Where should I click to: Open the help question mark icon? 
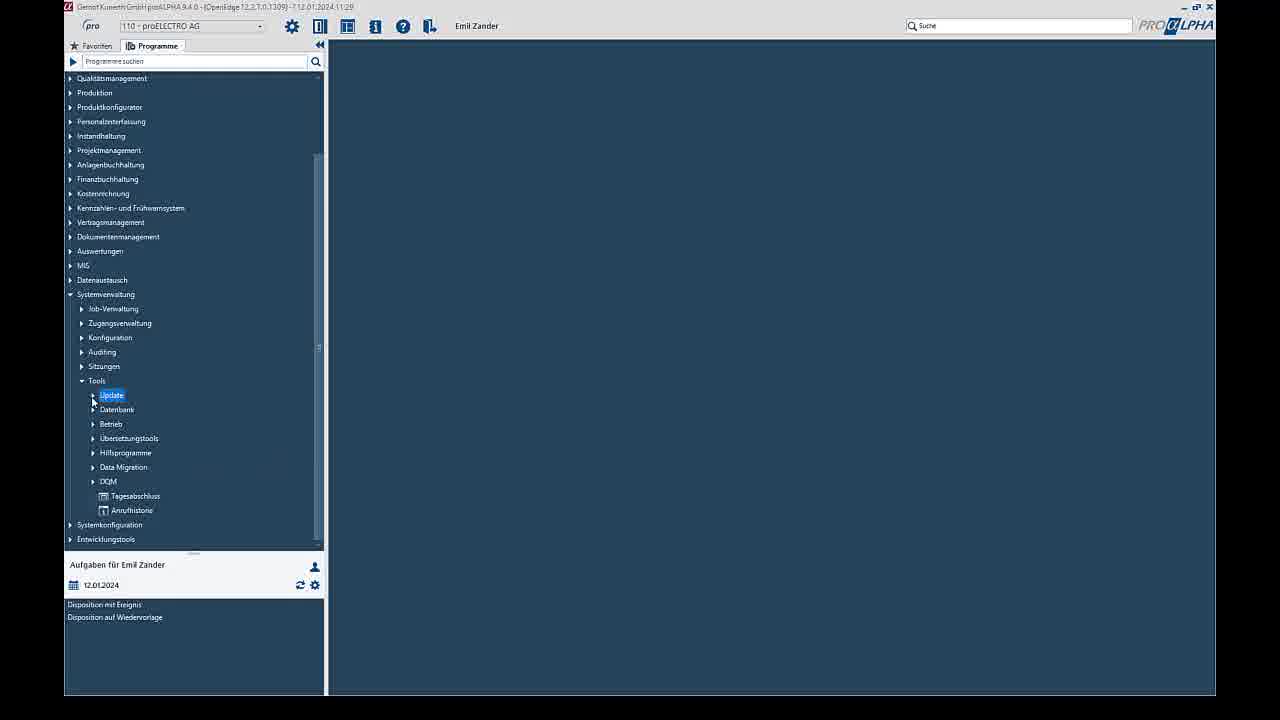[403, 26]
